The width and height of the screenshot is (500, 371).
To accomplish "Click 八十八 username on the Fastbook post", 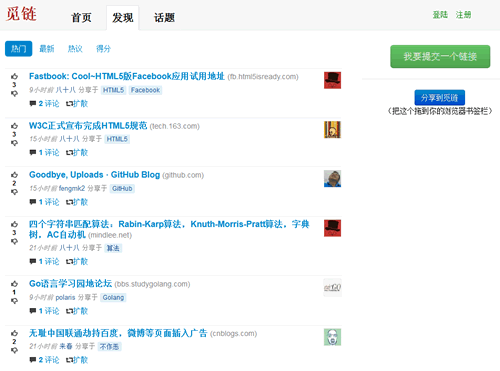I will pyautogui.click(x=66, y=90).
